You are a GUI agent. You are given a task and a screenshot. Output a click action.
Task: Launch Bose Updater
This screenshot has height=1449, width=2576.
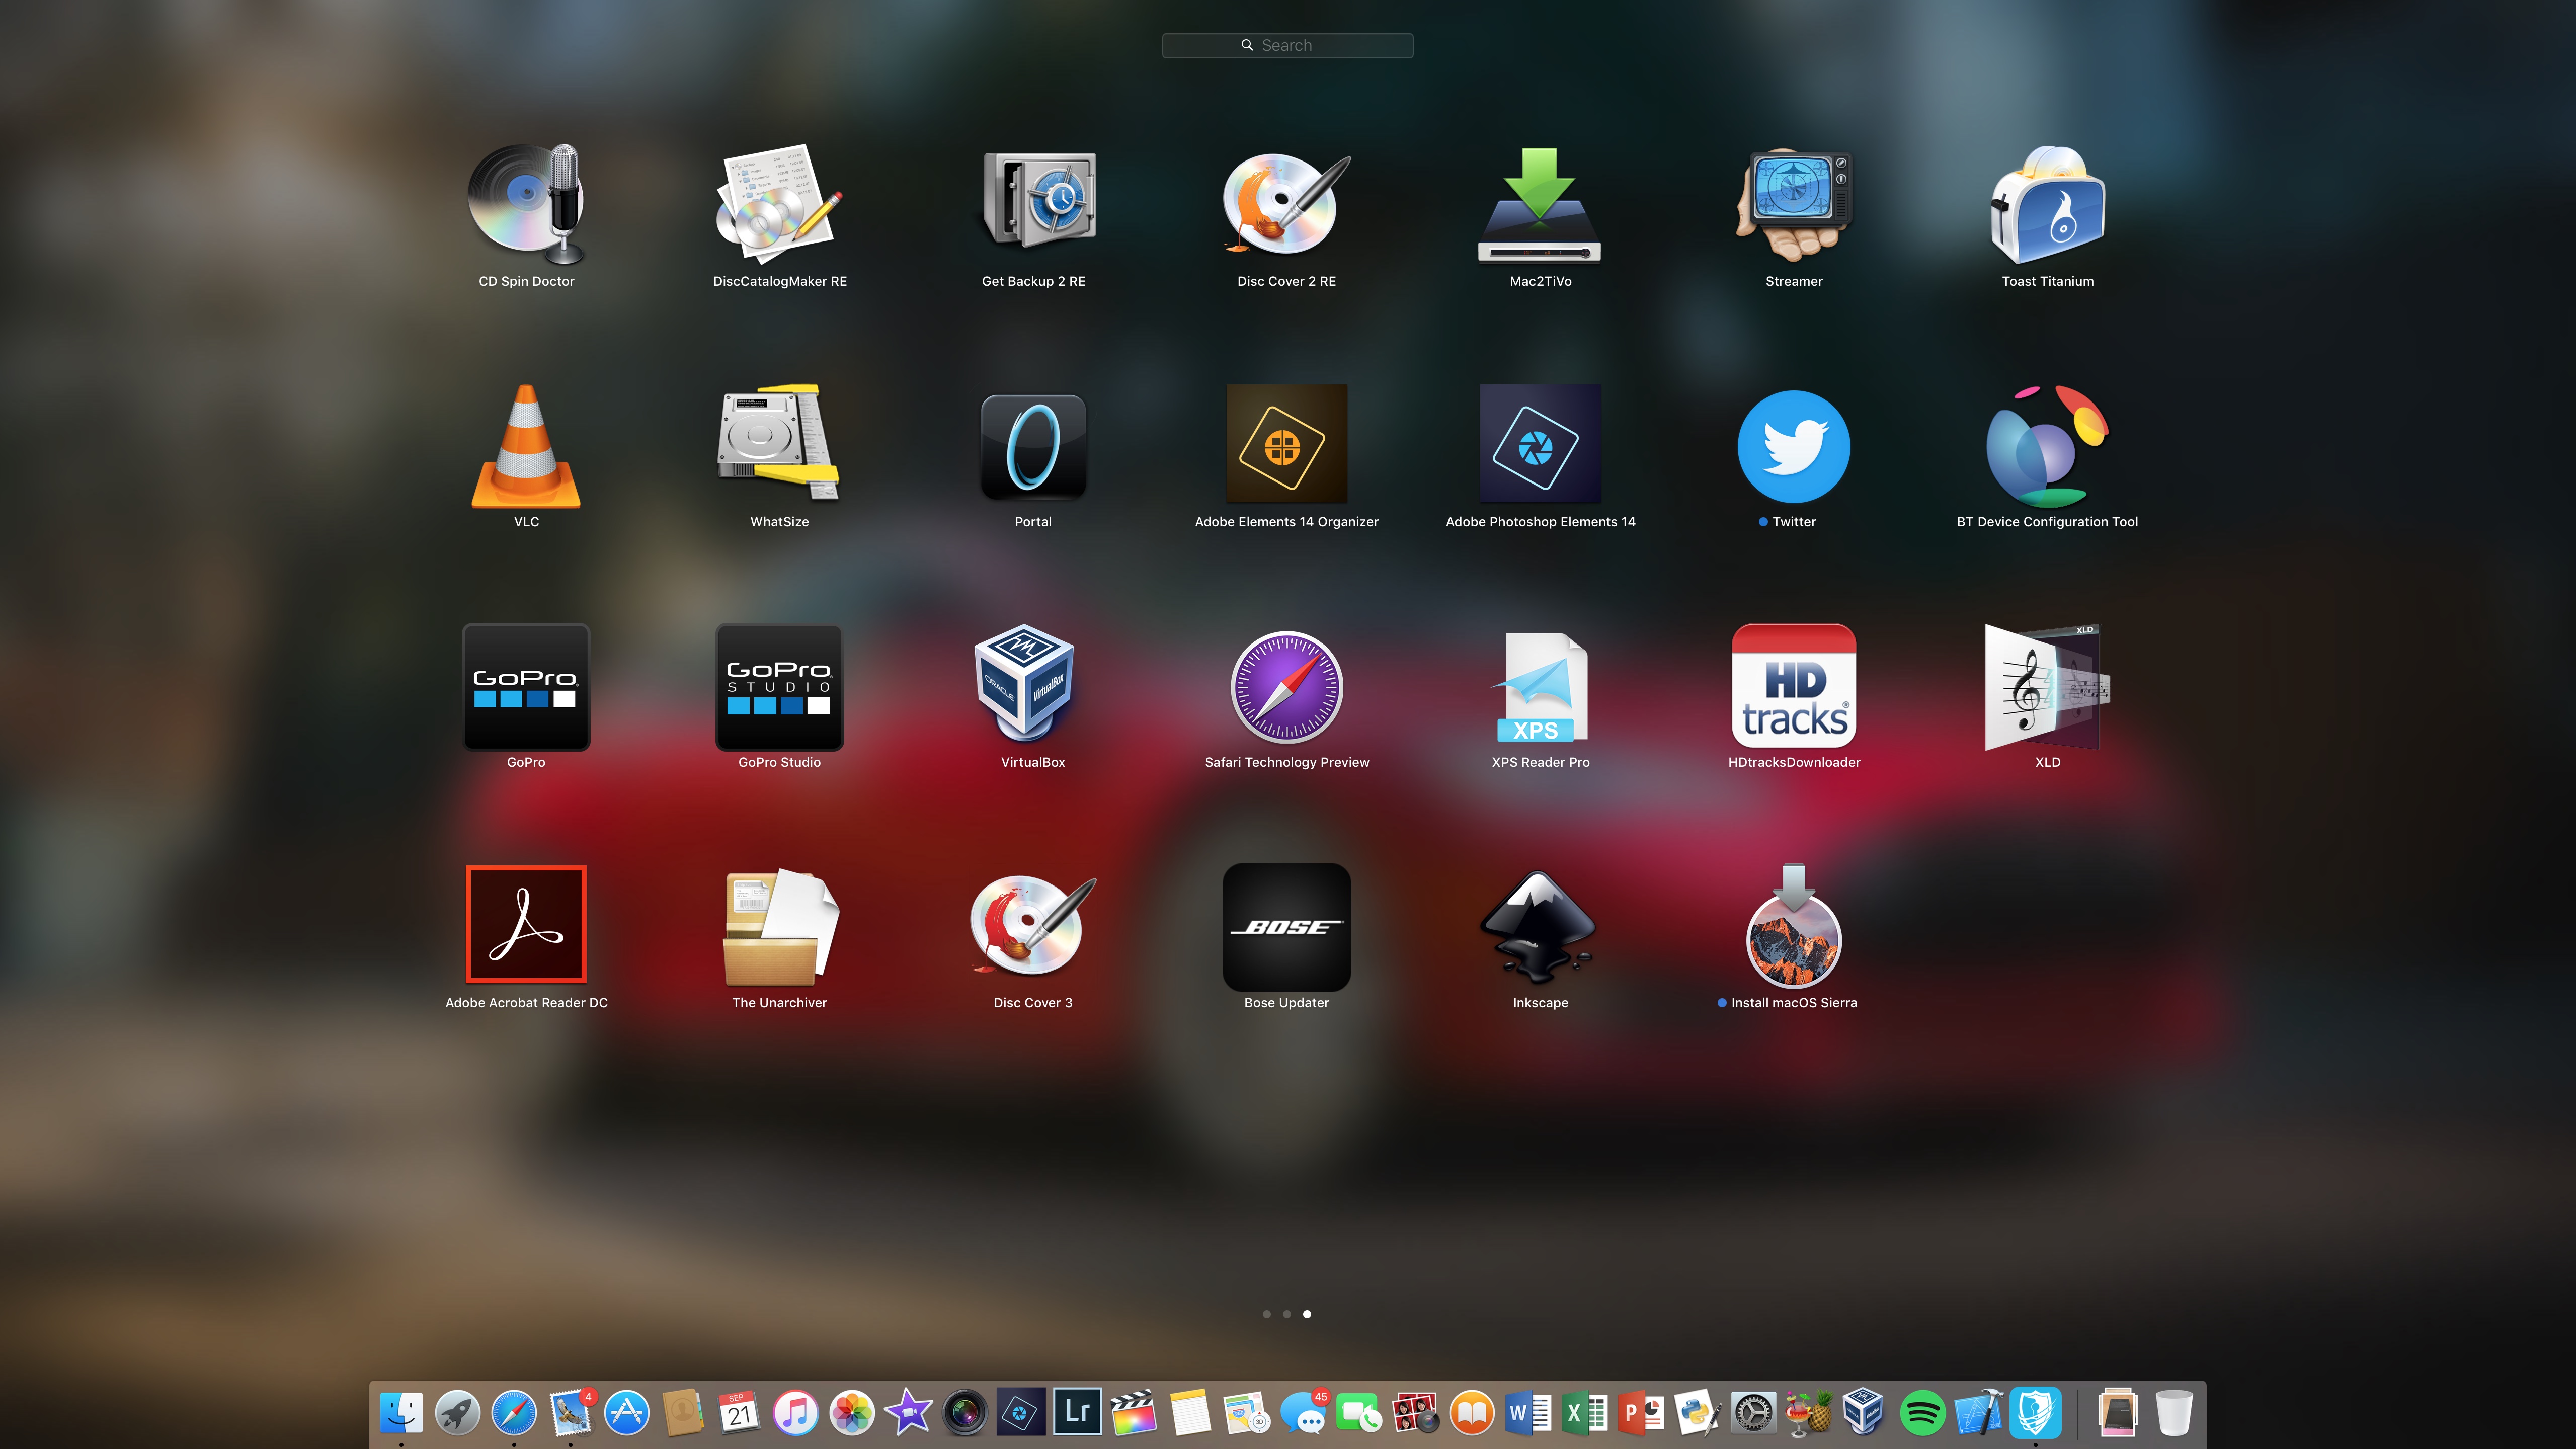[x=1286, y=926]
